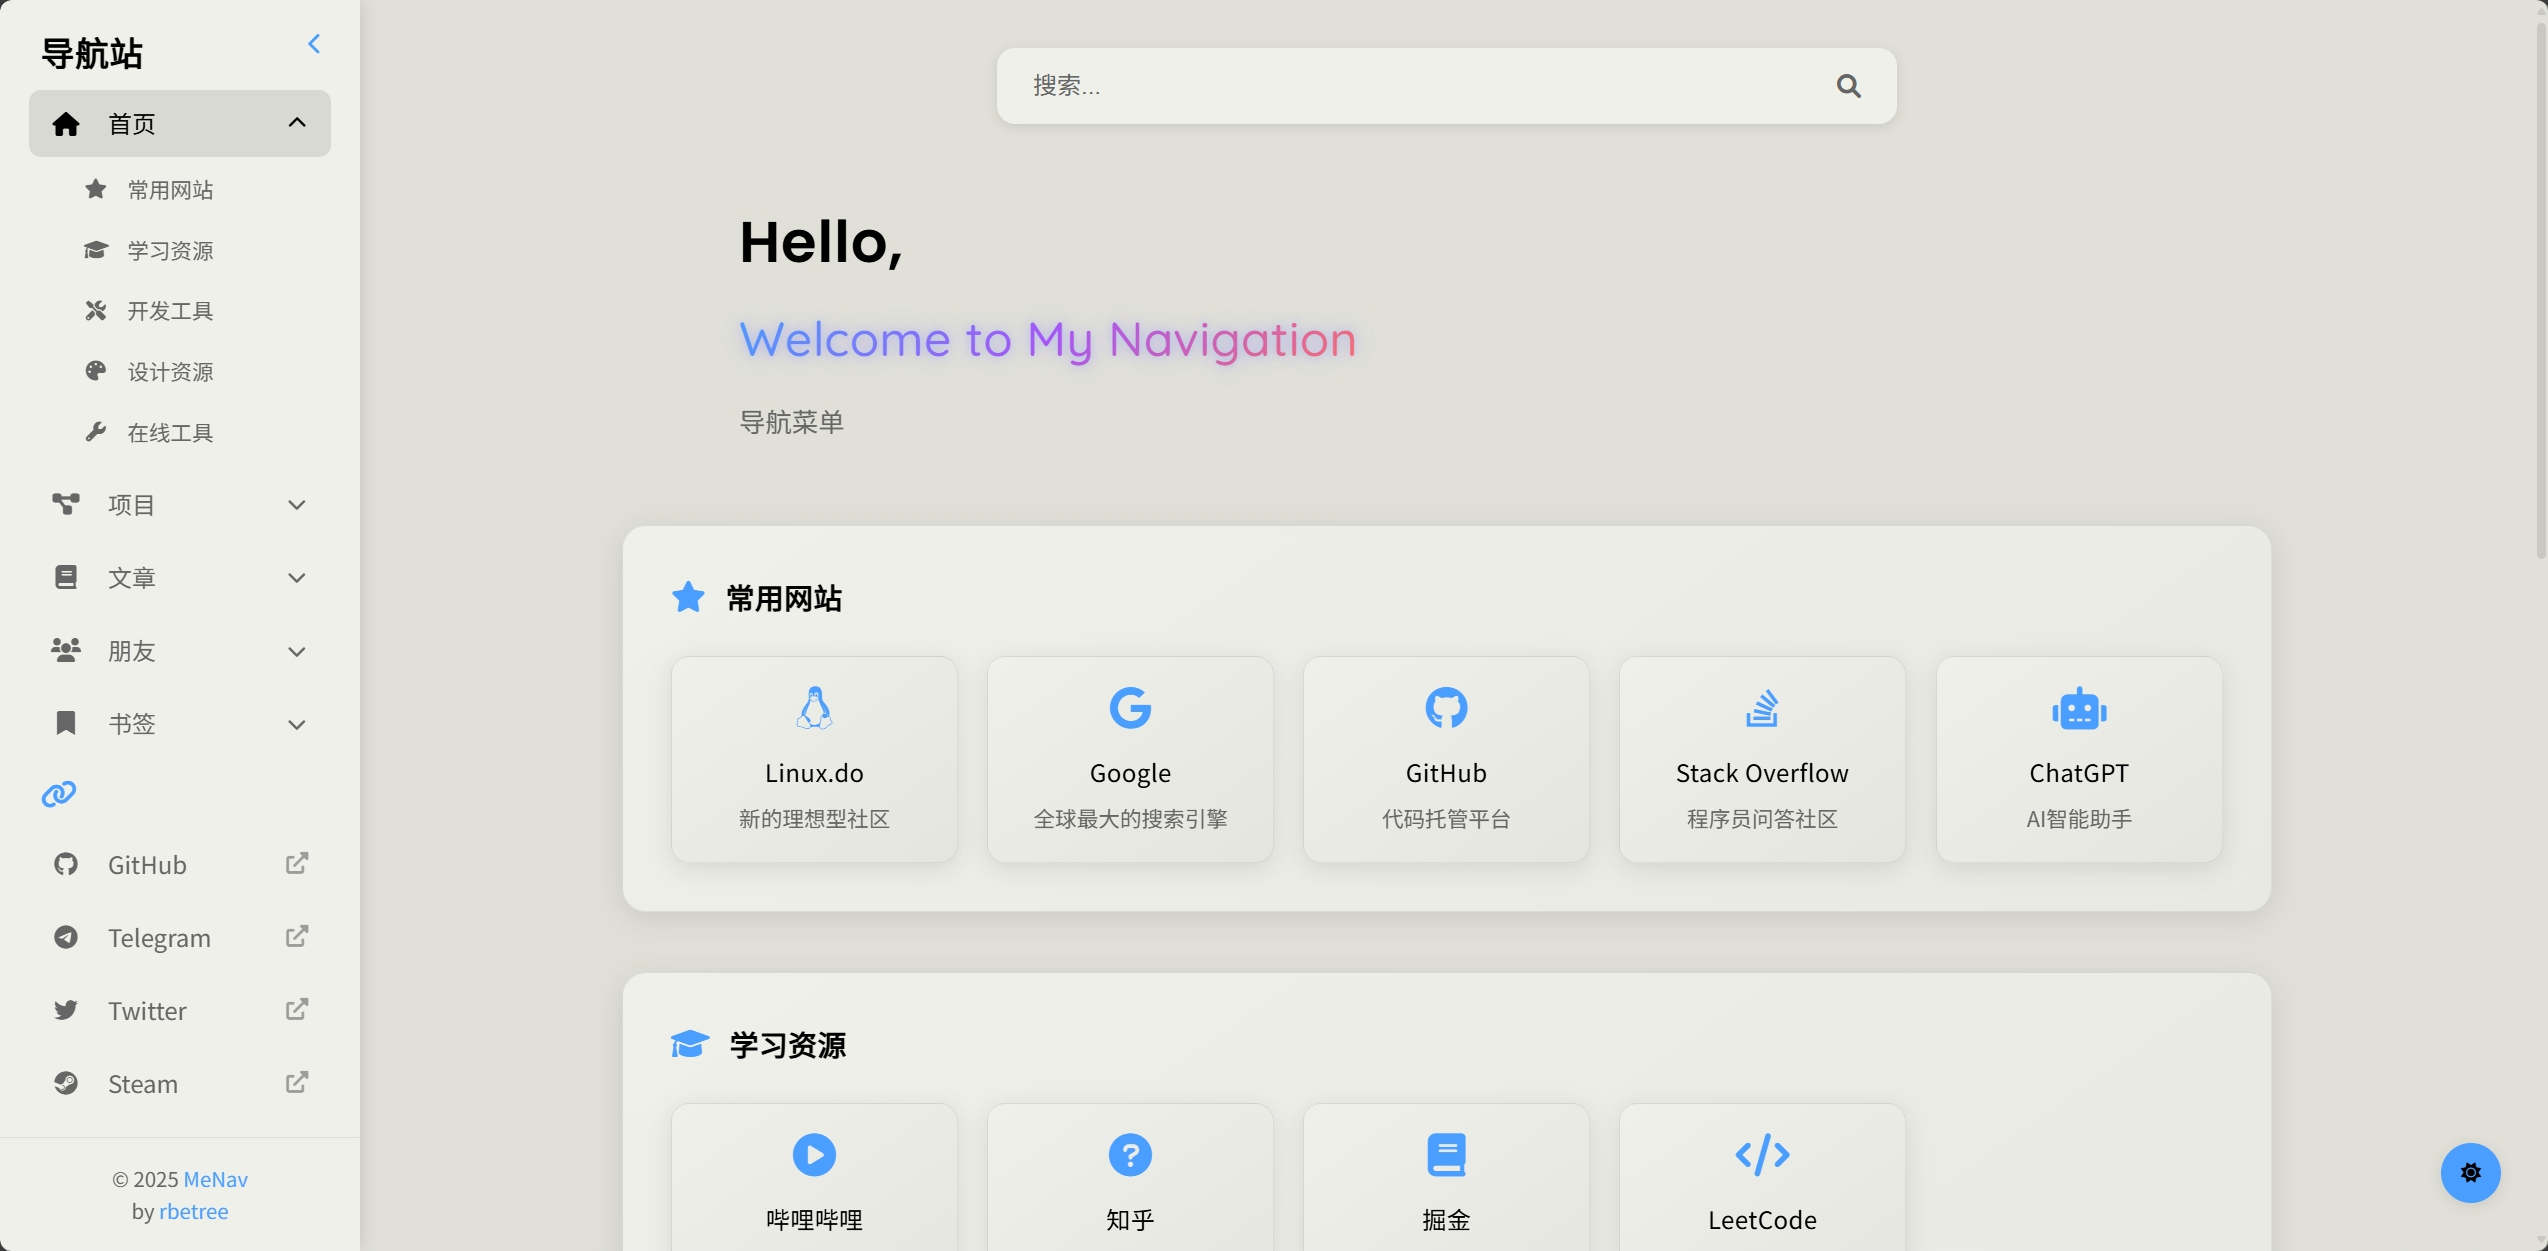
Task: Click into the 搜索 input field
Action: (1400, 86)
